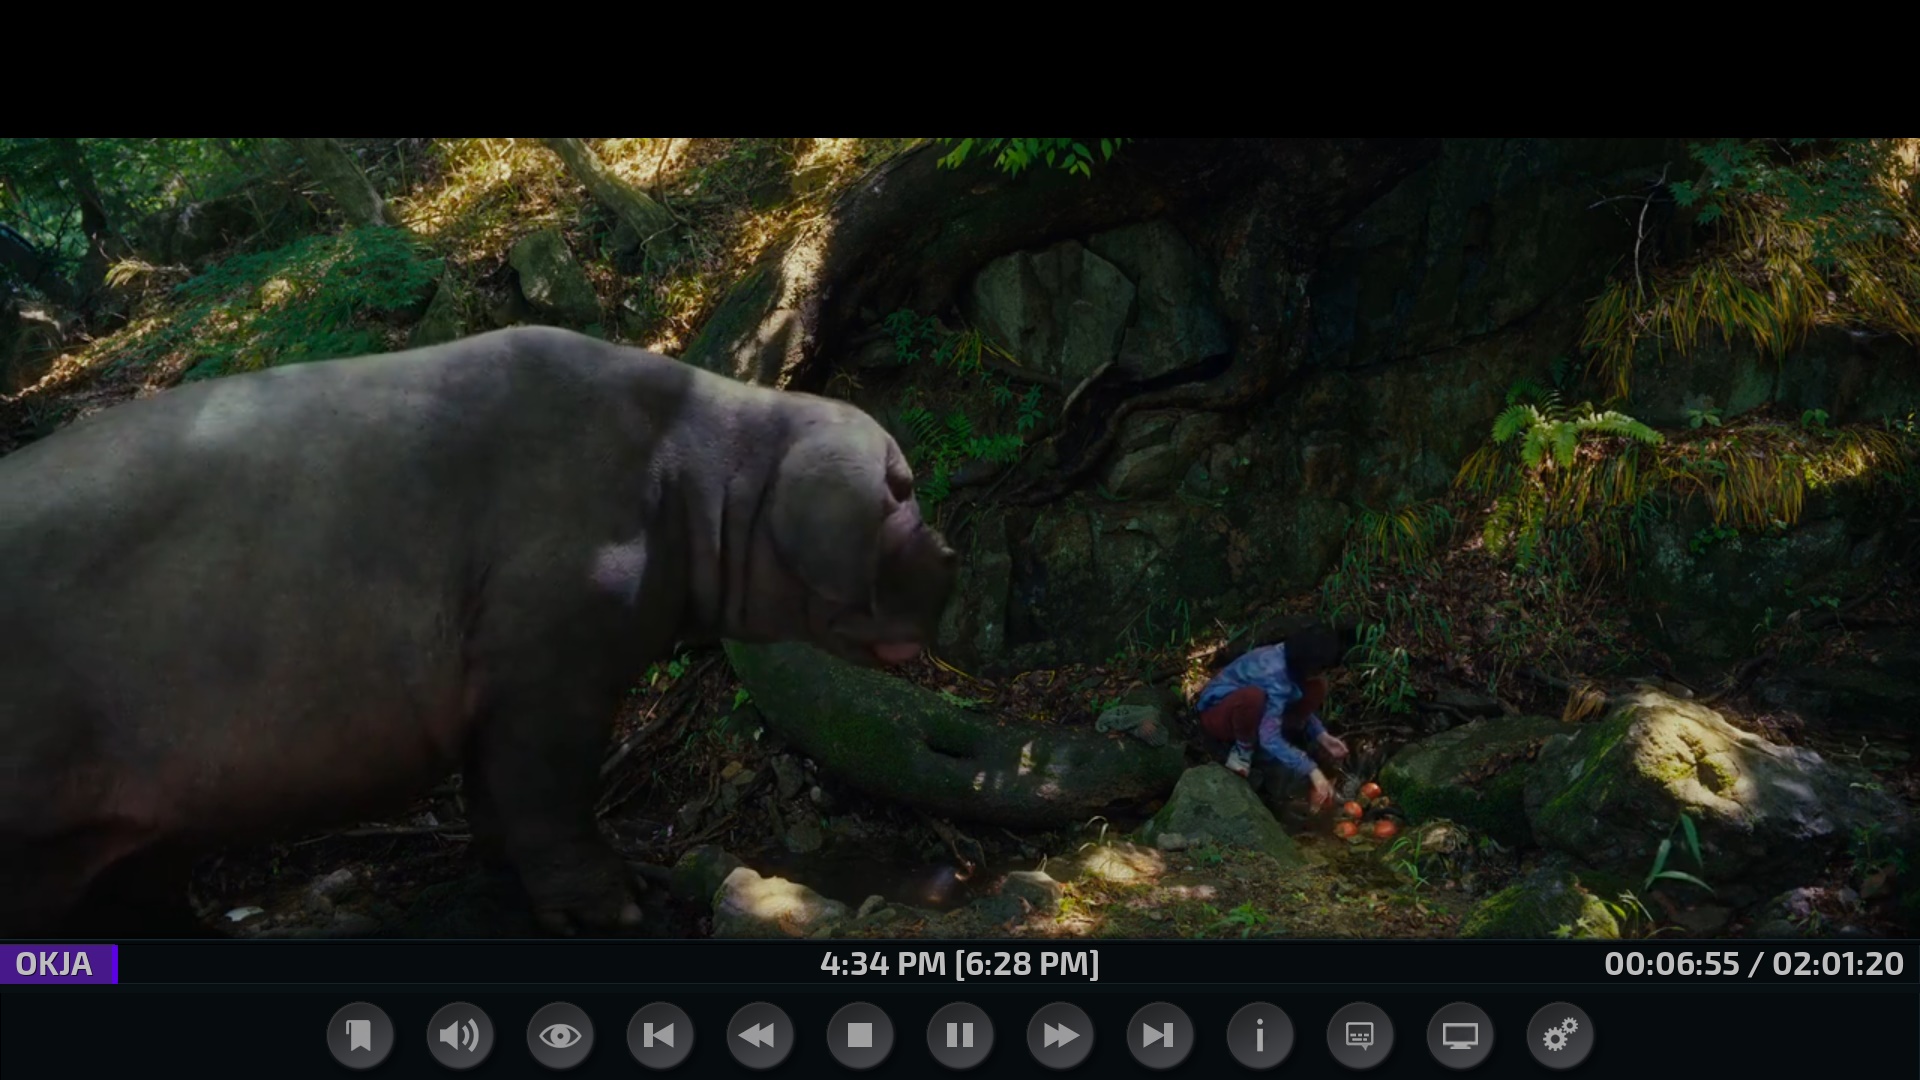
Task: Show the video info panel
Action: (1259, 1035)
